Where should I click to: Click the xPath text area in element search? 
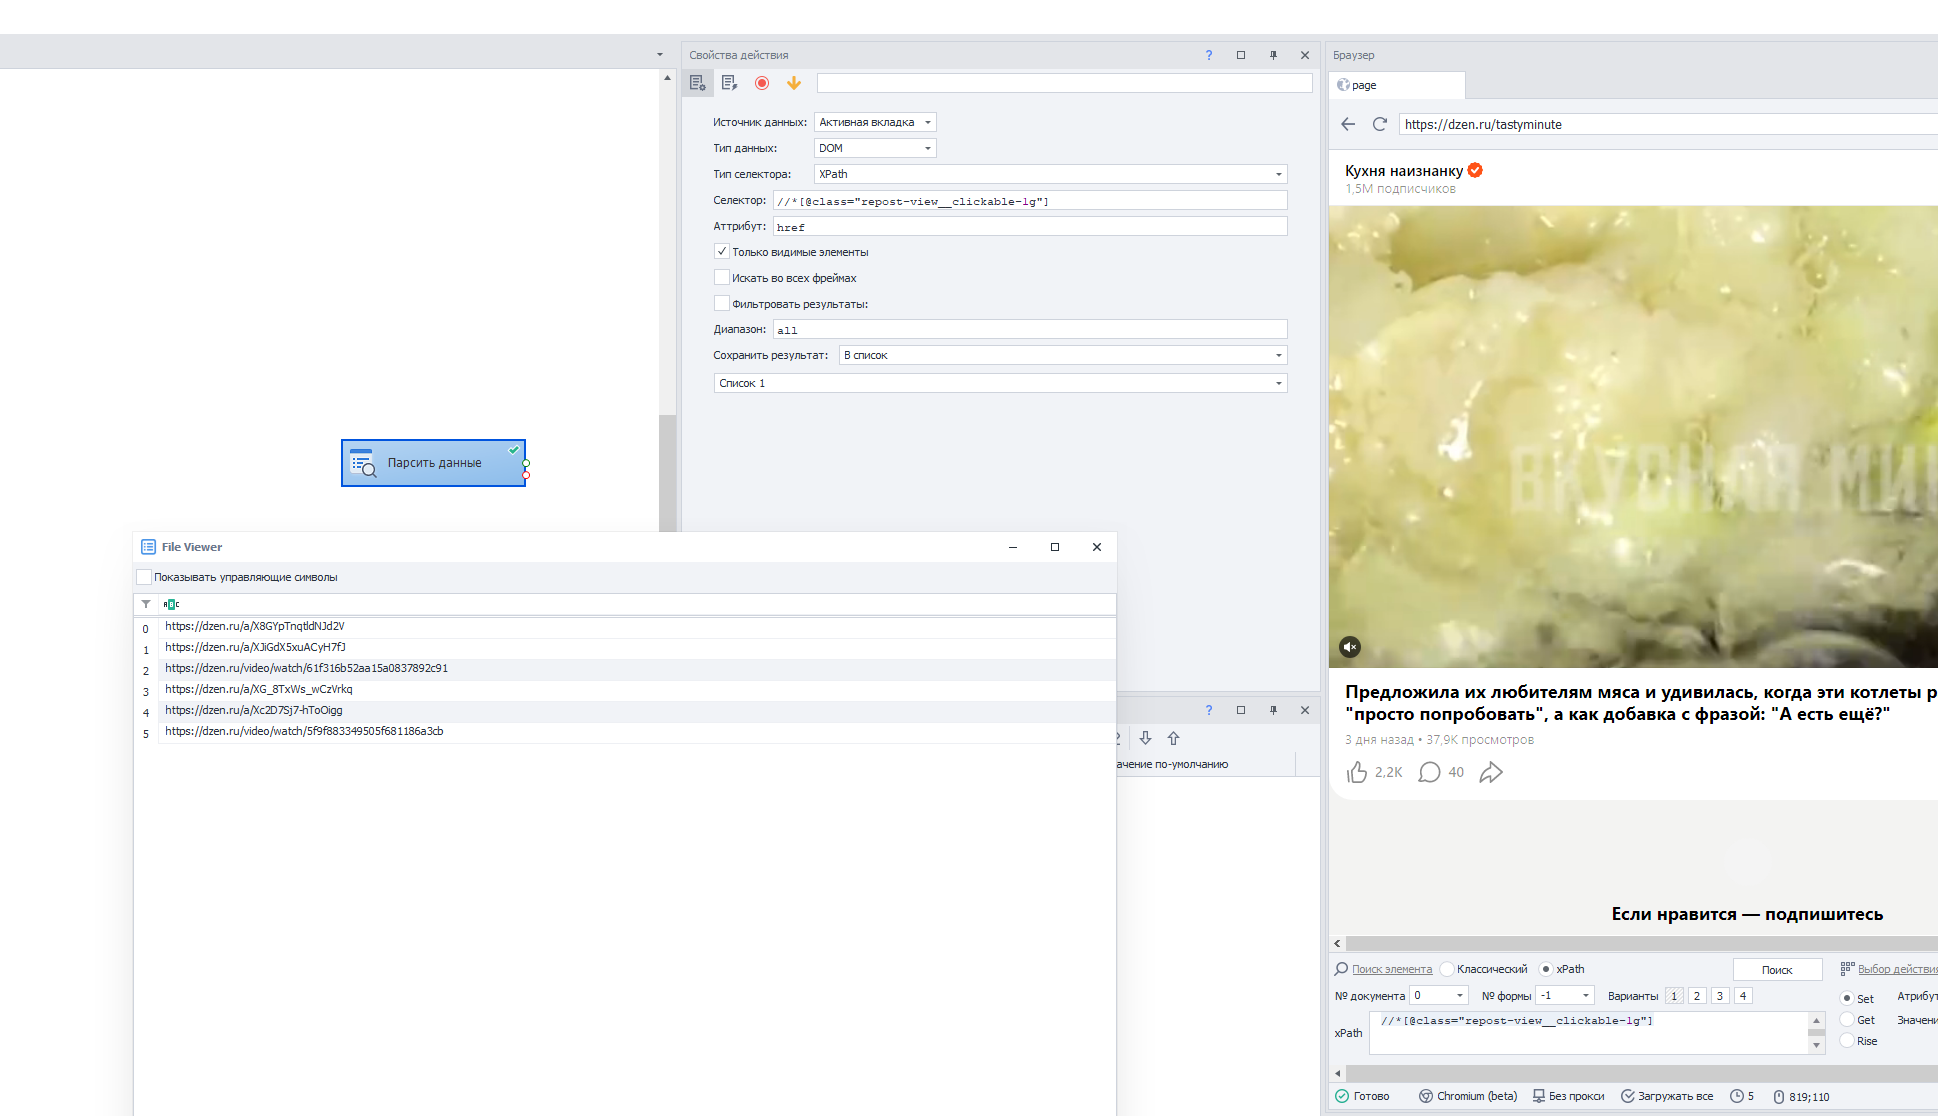pyautogui.click(x=1591, y=1032)
